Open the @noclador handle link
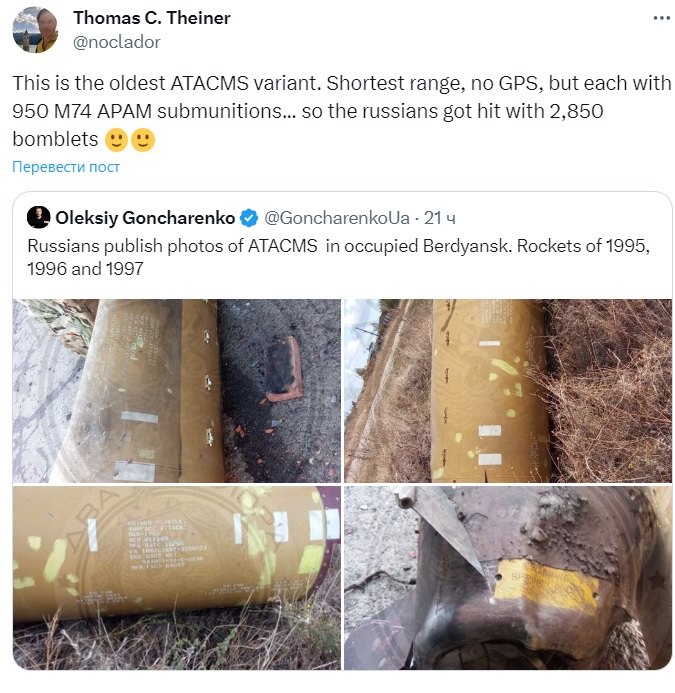Image resolution: width=675 pixels, height=693 pixels. coord(116,42)
